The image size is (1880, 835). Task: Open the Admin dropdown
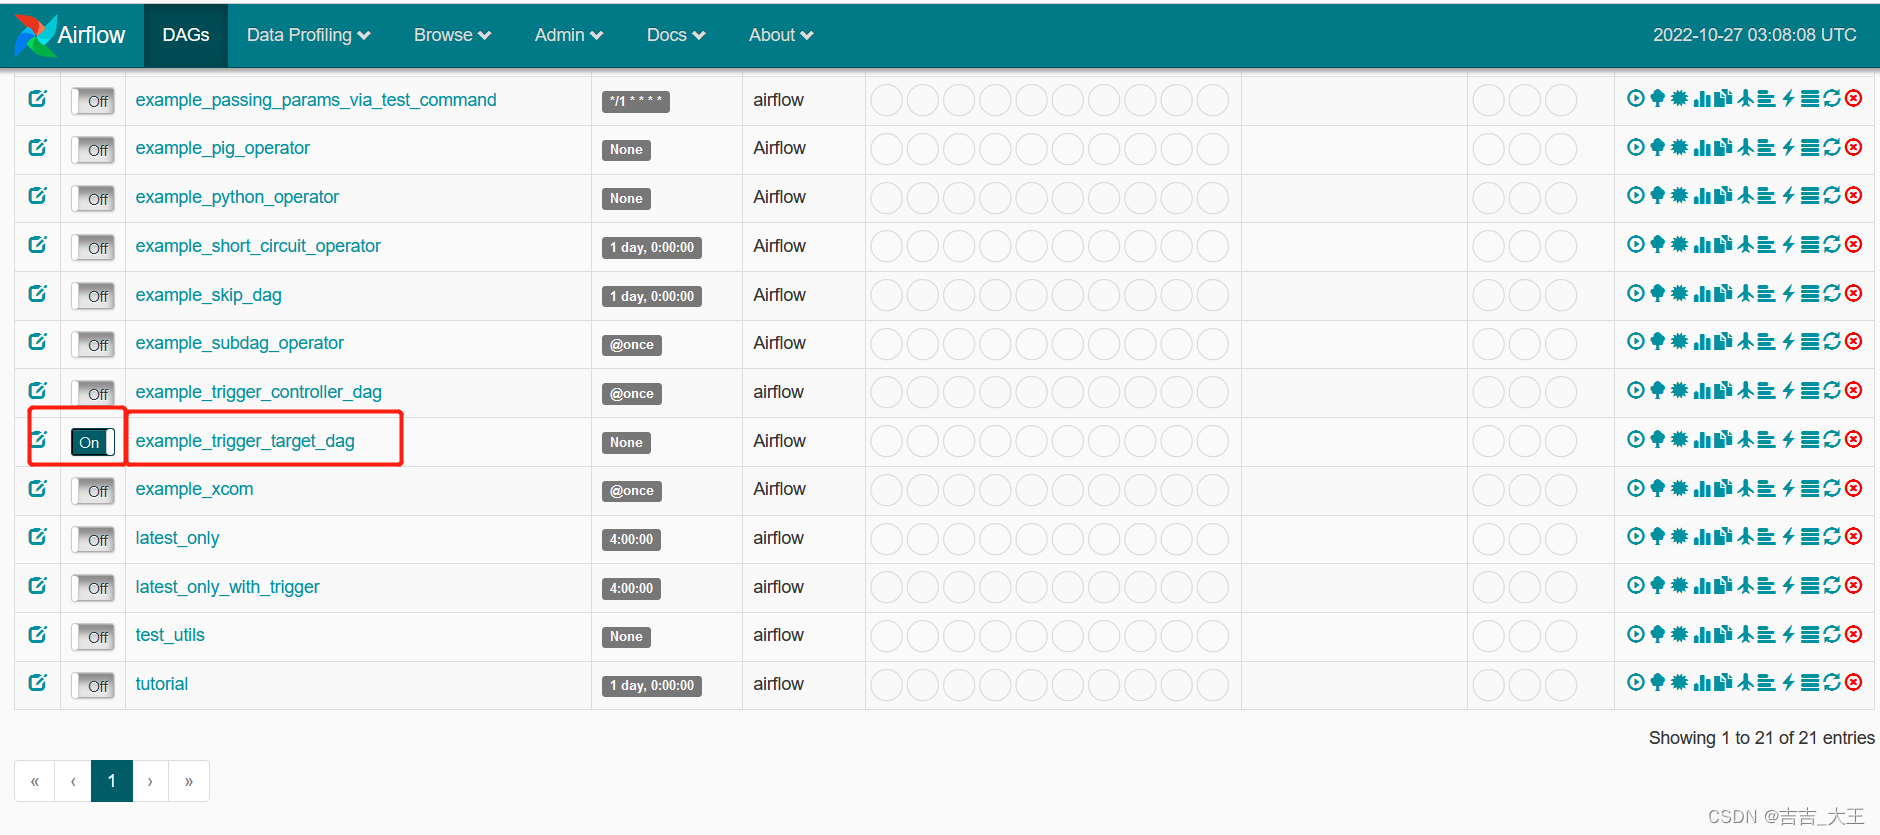point(569,35)
